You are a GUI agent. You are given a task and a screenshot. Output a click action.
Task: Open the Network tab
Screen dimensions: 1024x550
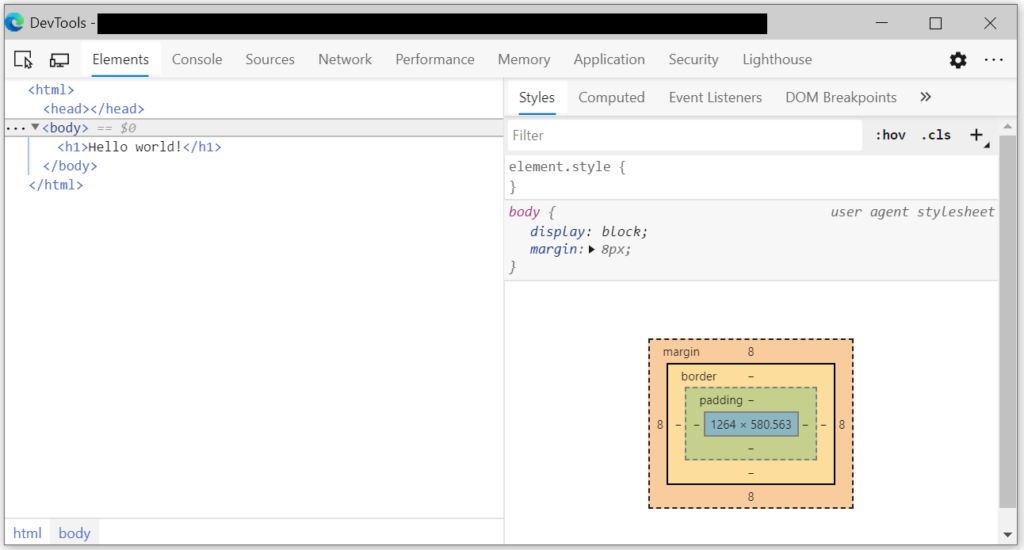tap(345, 60)
